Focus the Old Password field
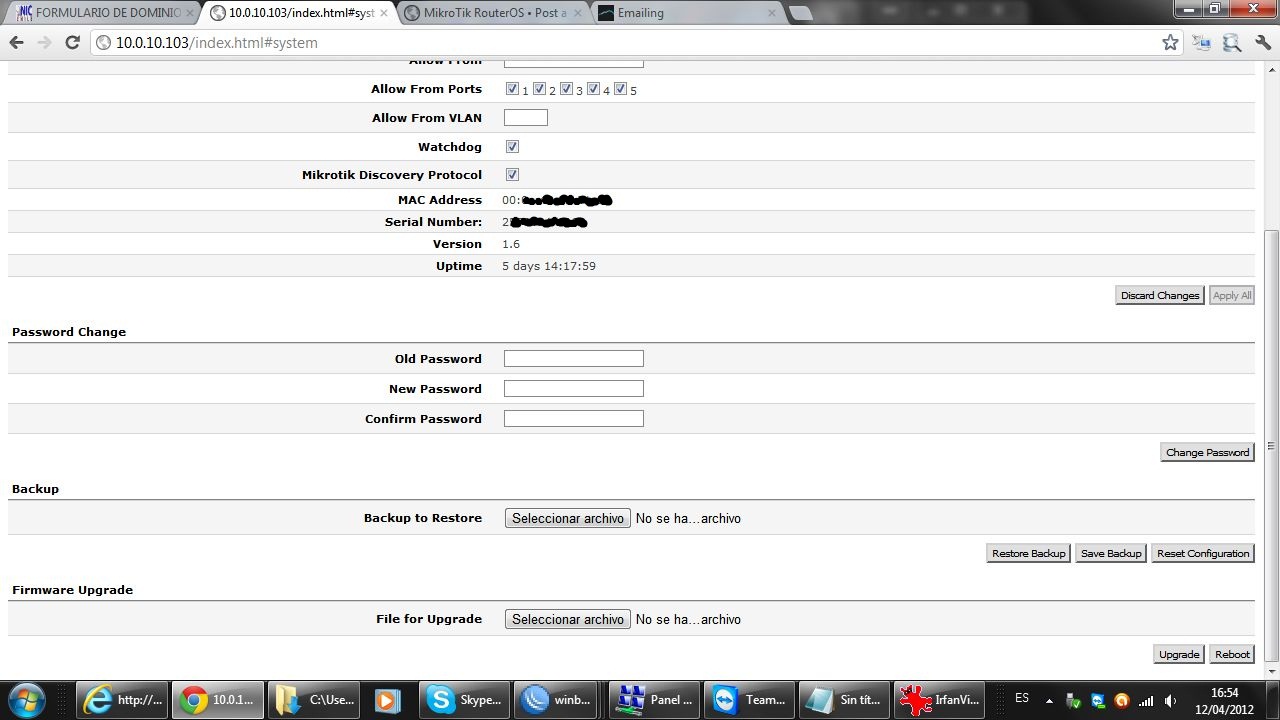The image size is (1280, 720). click(x=574, y=358)
